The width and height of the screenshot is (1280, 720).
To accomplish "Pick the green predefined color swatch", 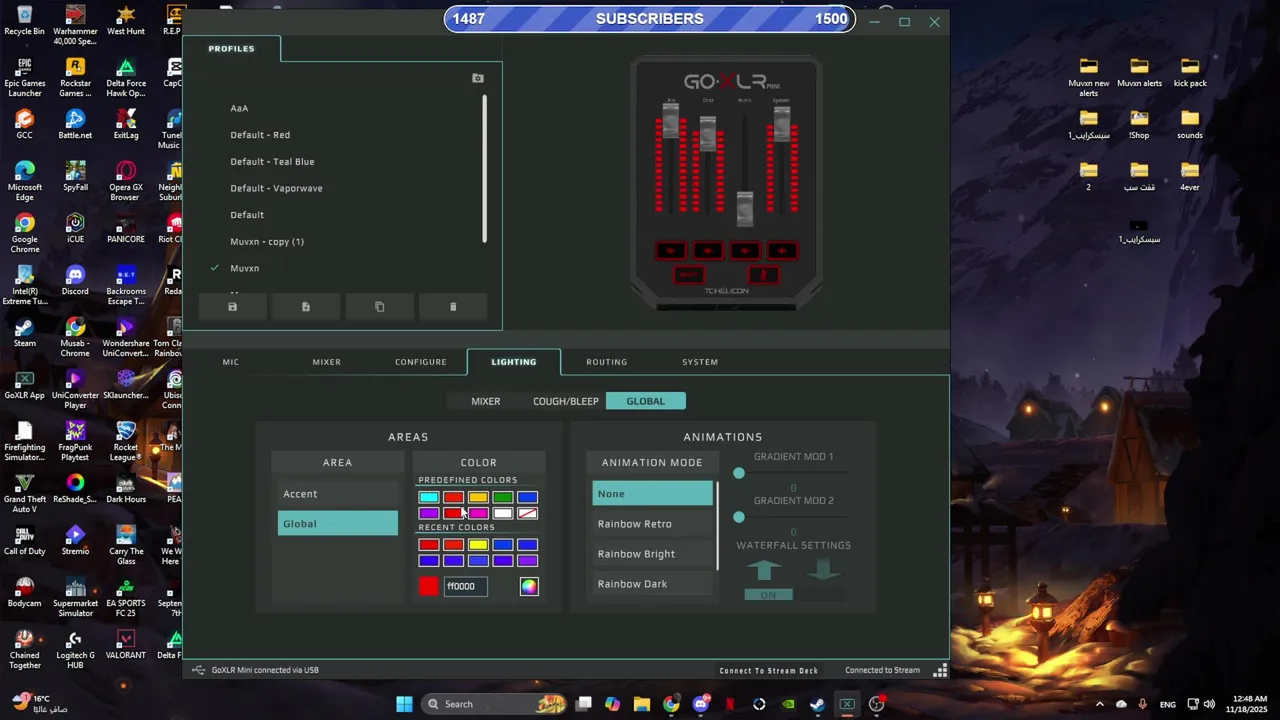I will [x=503, y=497].
